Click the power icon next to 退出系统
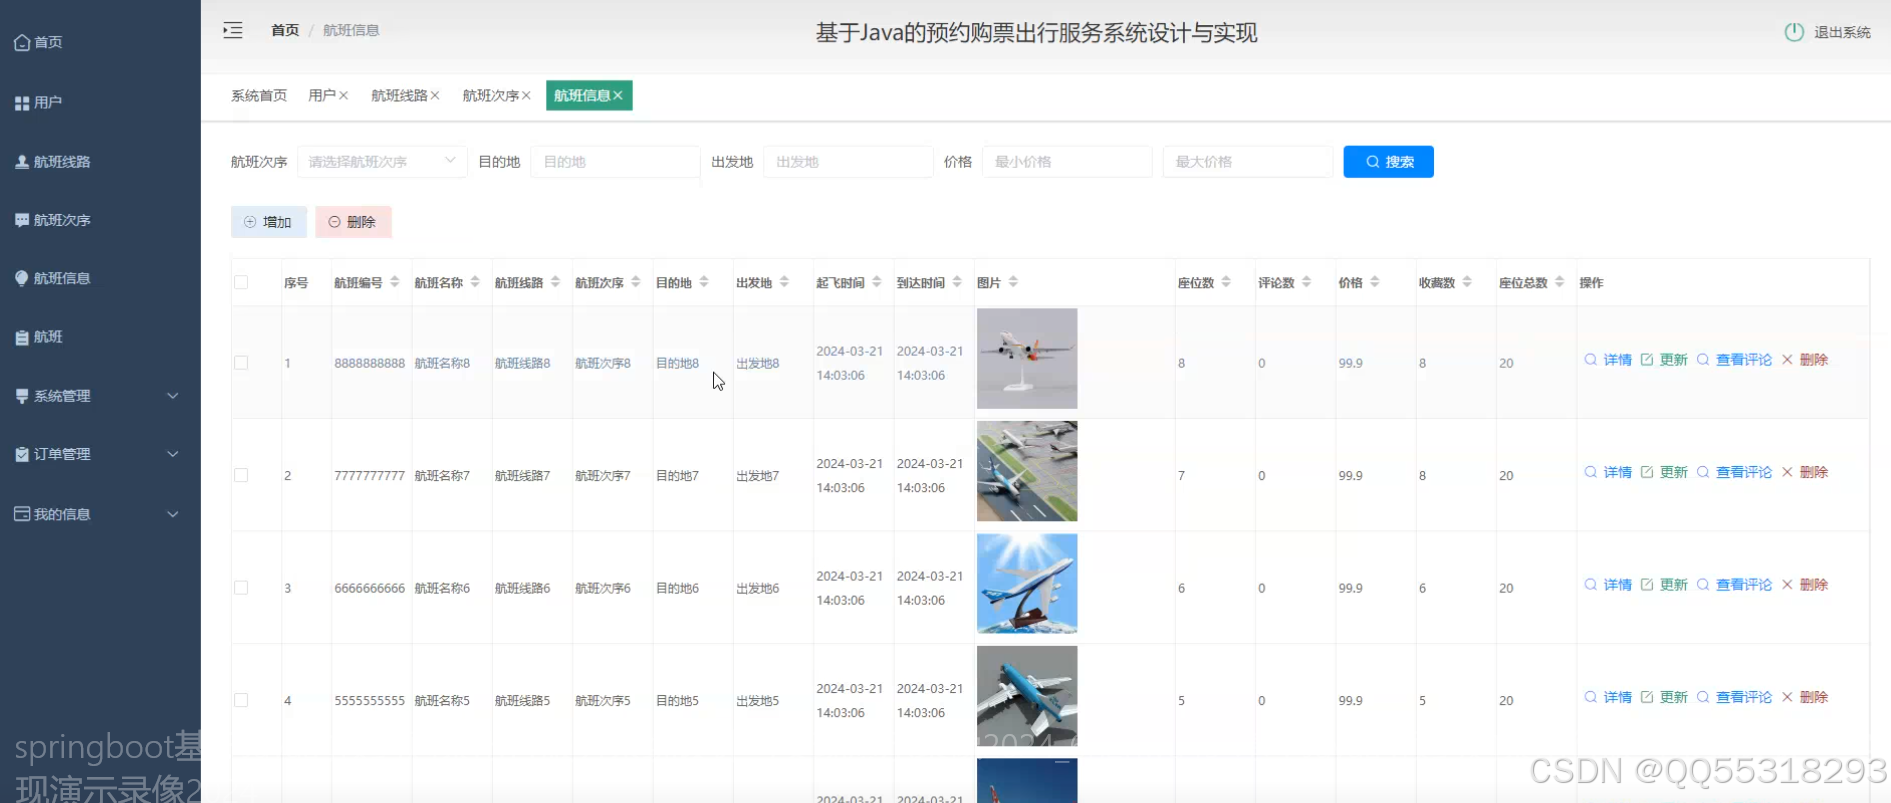Image resolution: width=1891 pixels, height=803 pixels. 1794,32
